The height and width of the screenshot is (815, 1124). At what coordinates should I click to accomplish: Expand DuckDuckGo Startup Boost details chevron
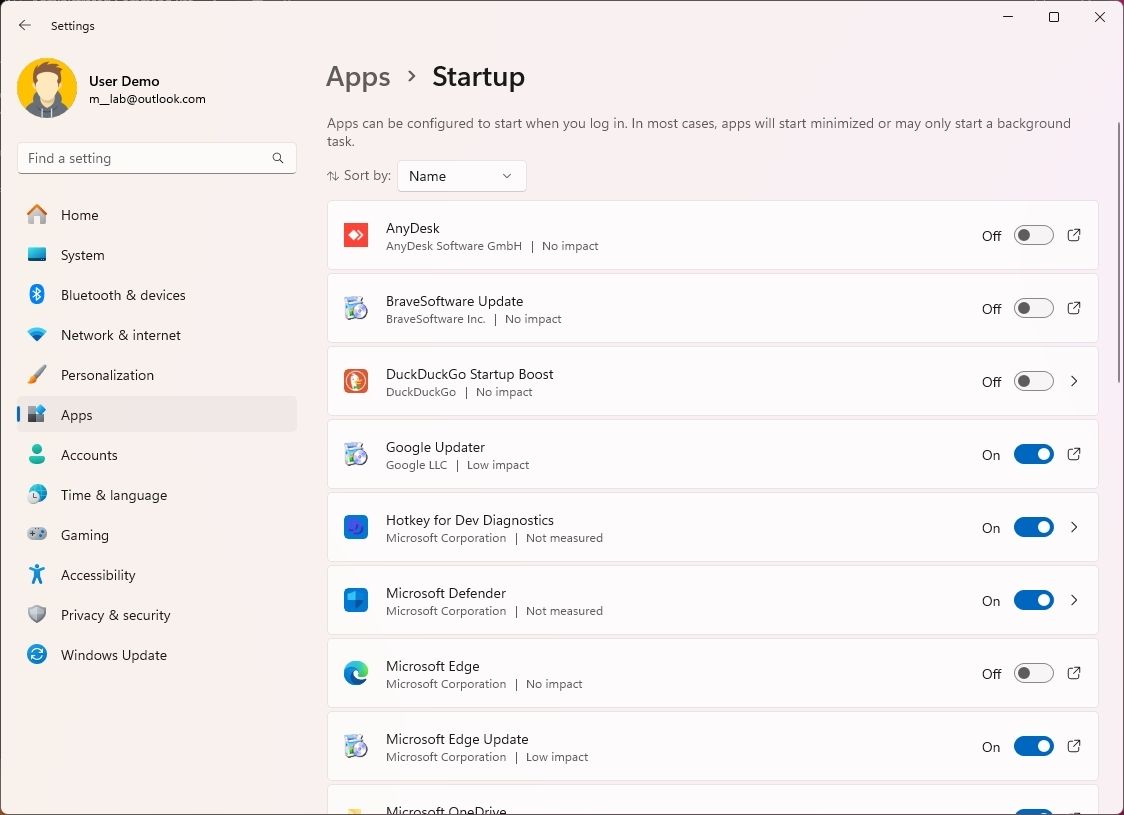tap(1074, 381)
